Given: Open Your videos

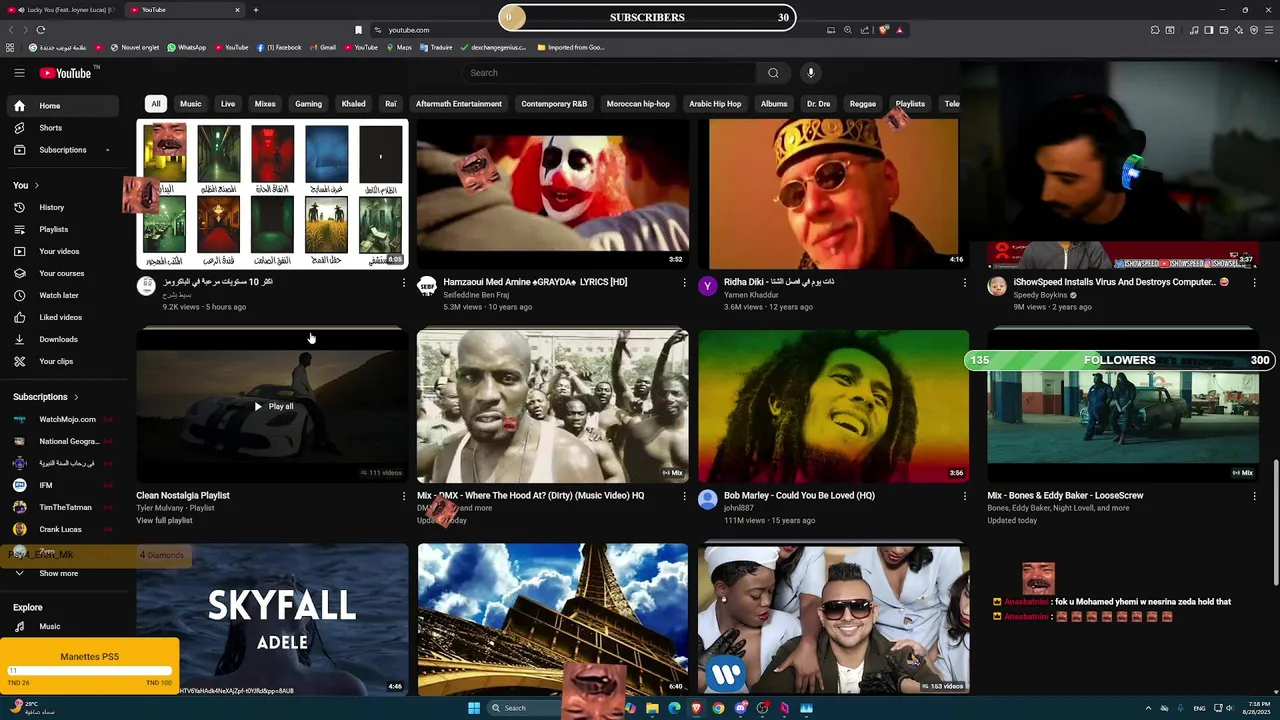Looking at the screenshot, I should pos(65,252).
